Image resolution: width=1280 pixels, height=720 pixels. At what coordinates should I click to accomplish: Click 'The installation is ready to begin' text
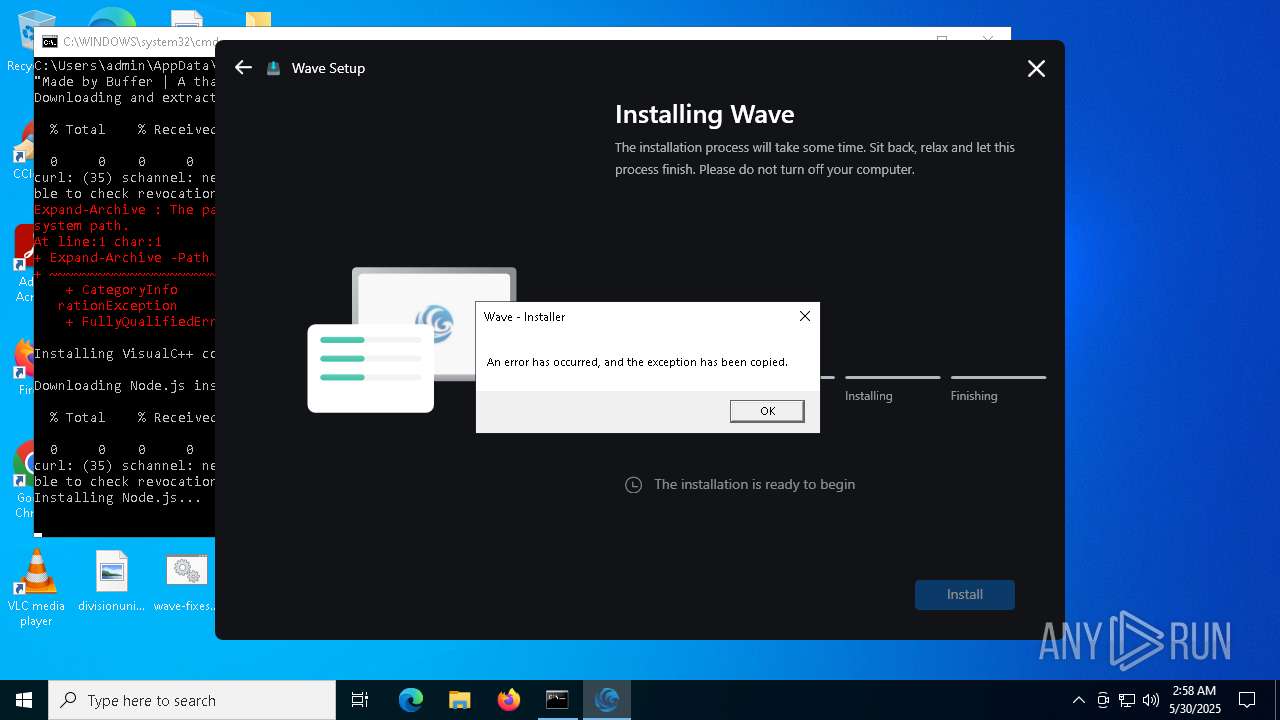click(x=754, y=484)
